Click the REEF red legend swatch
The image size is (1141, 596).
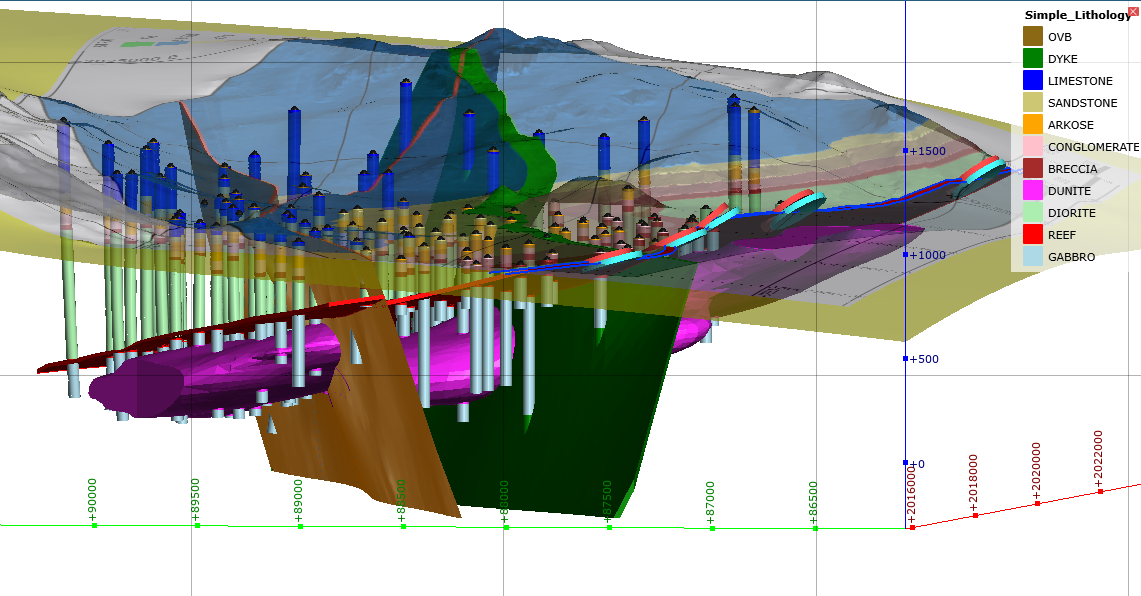click(1033, 235)
